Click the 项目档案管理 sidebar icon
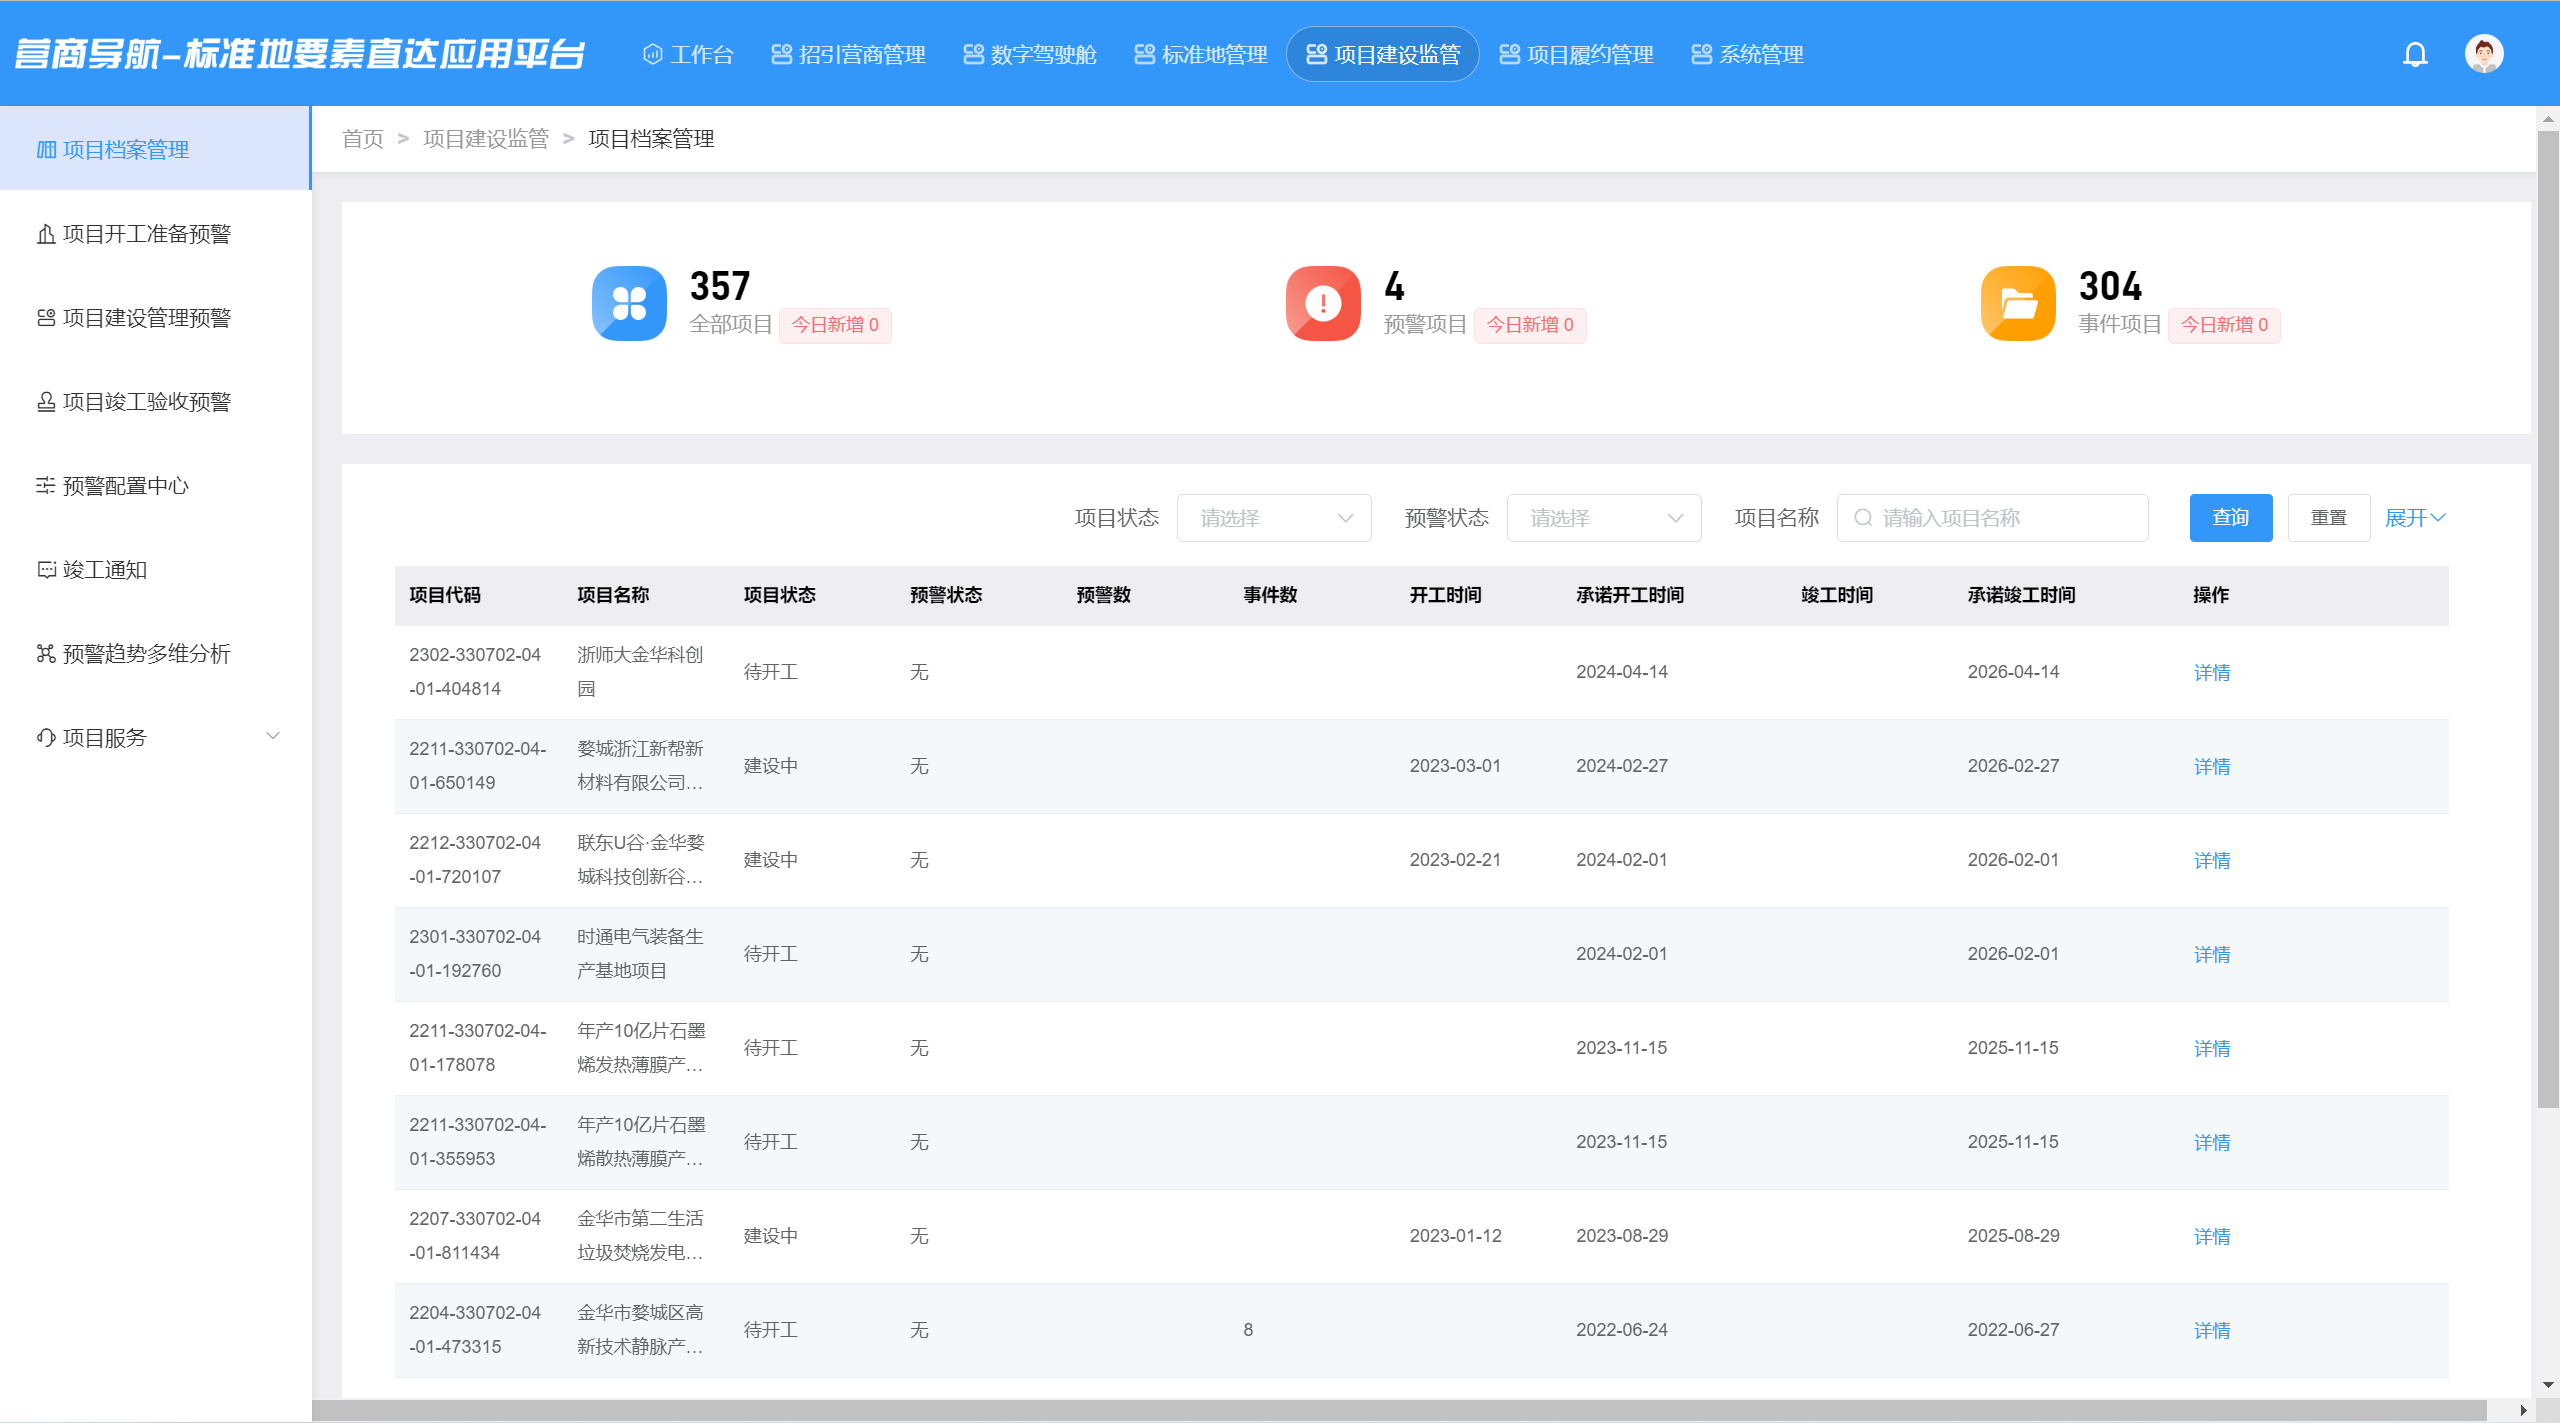The width and height of the screenshot is (2560, 1423). point(46,150)
